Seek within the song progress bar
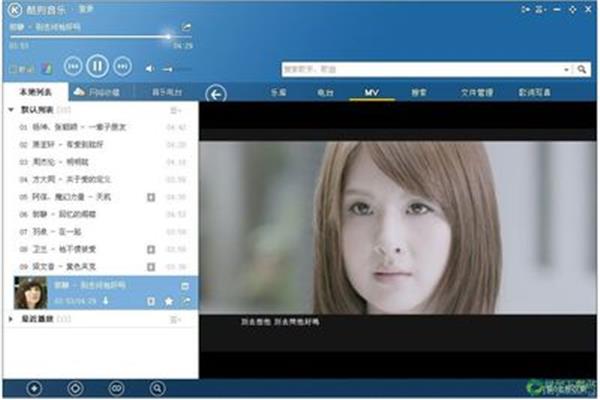 tap(101, 37)
